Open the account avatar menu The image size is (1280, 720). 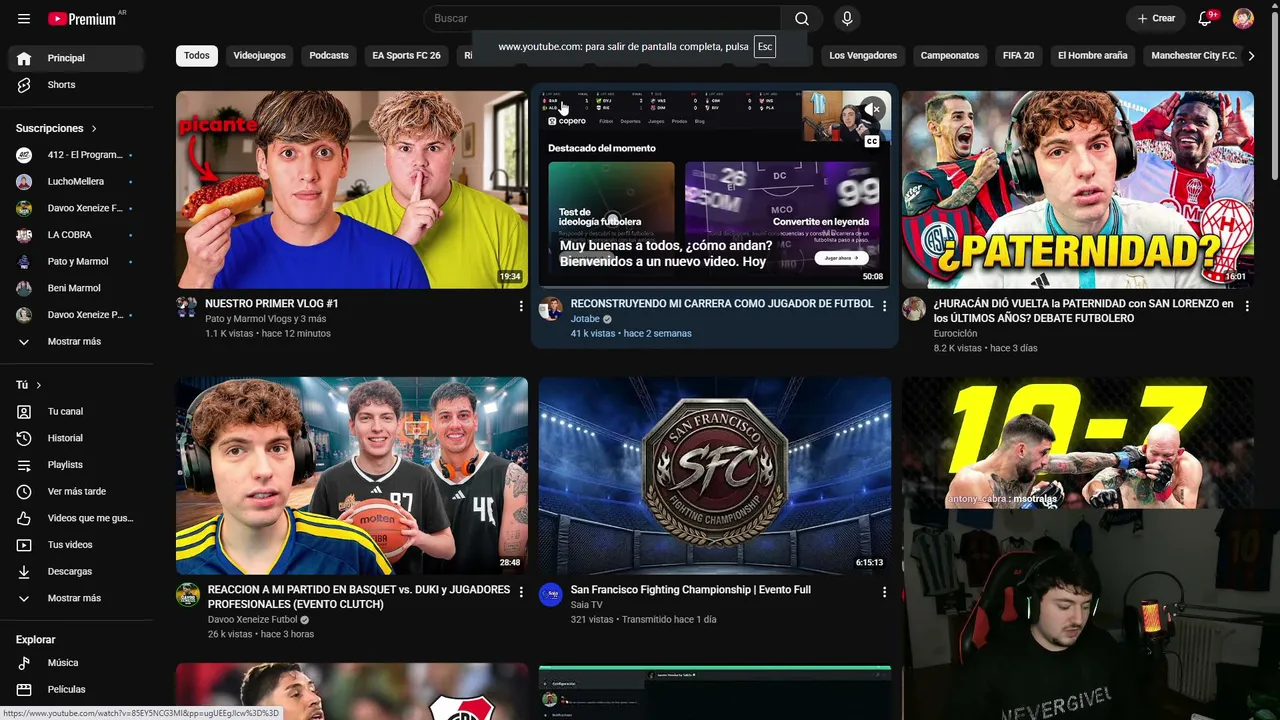click(x=1243, y=19)
